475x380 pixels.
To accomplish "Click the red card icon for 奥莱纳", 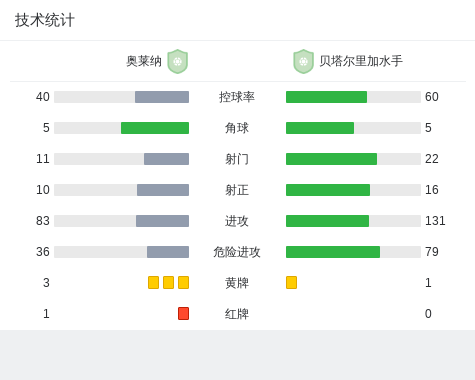I will 183,313.
